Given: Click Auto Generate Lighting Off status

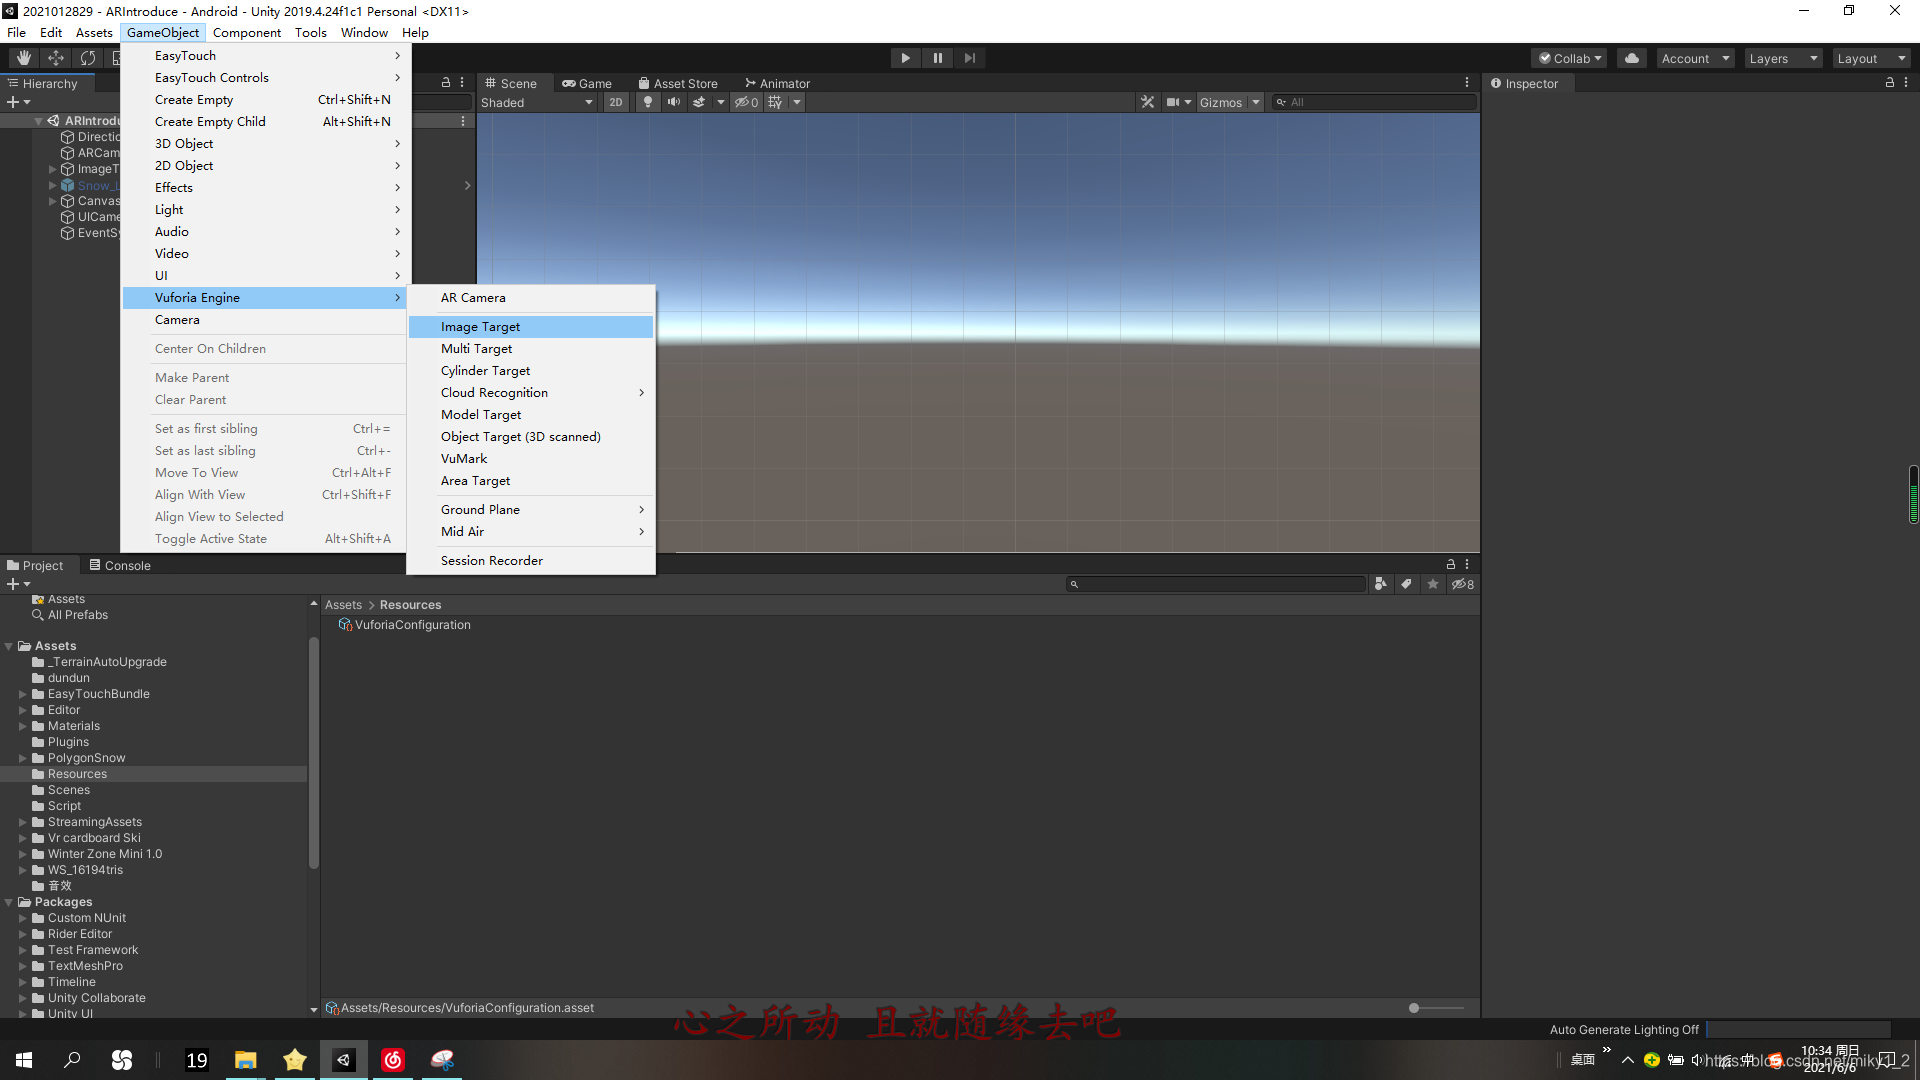Looking at the screenshot, I should click(1624, 1030).
